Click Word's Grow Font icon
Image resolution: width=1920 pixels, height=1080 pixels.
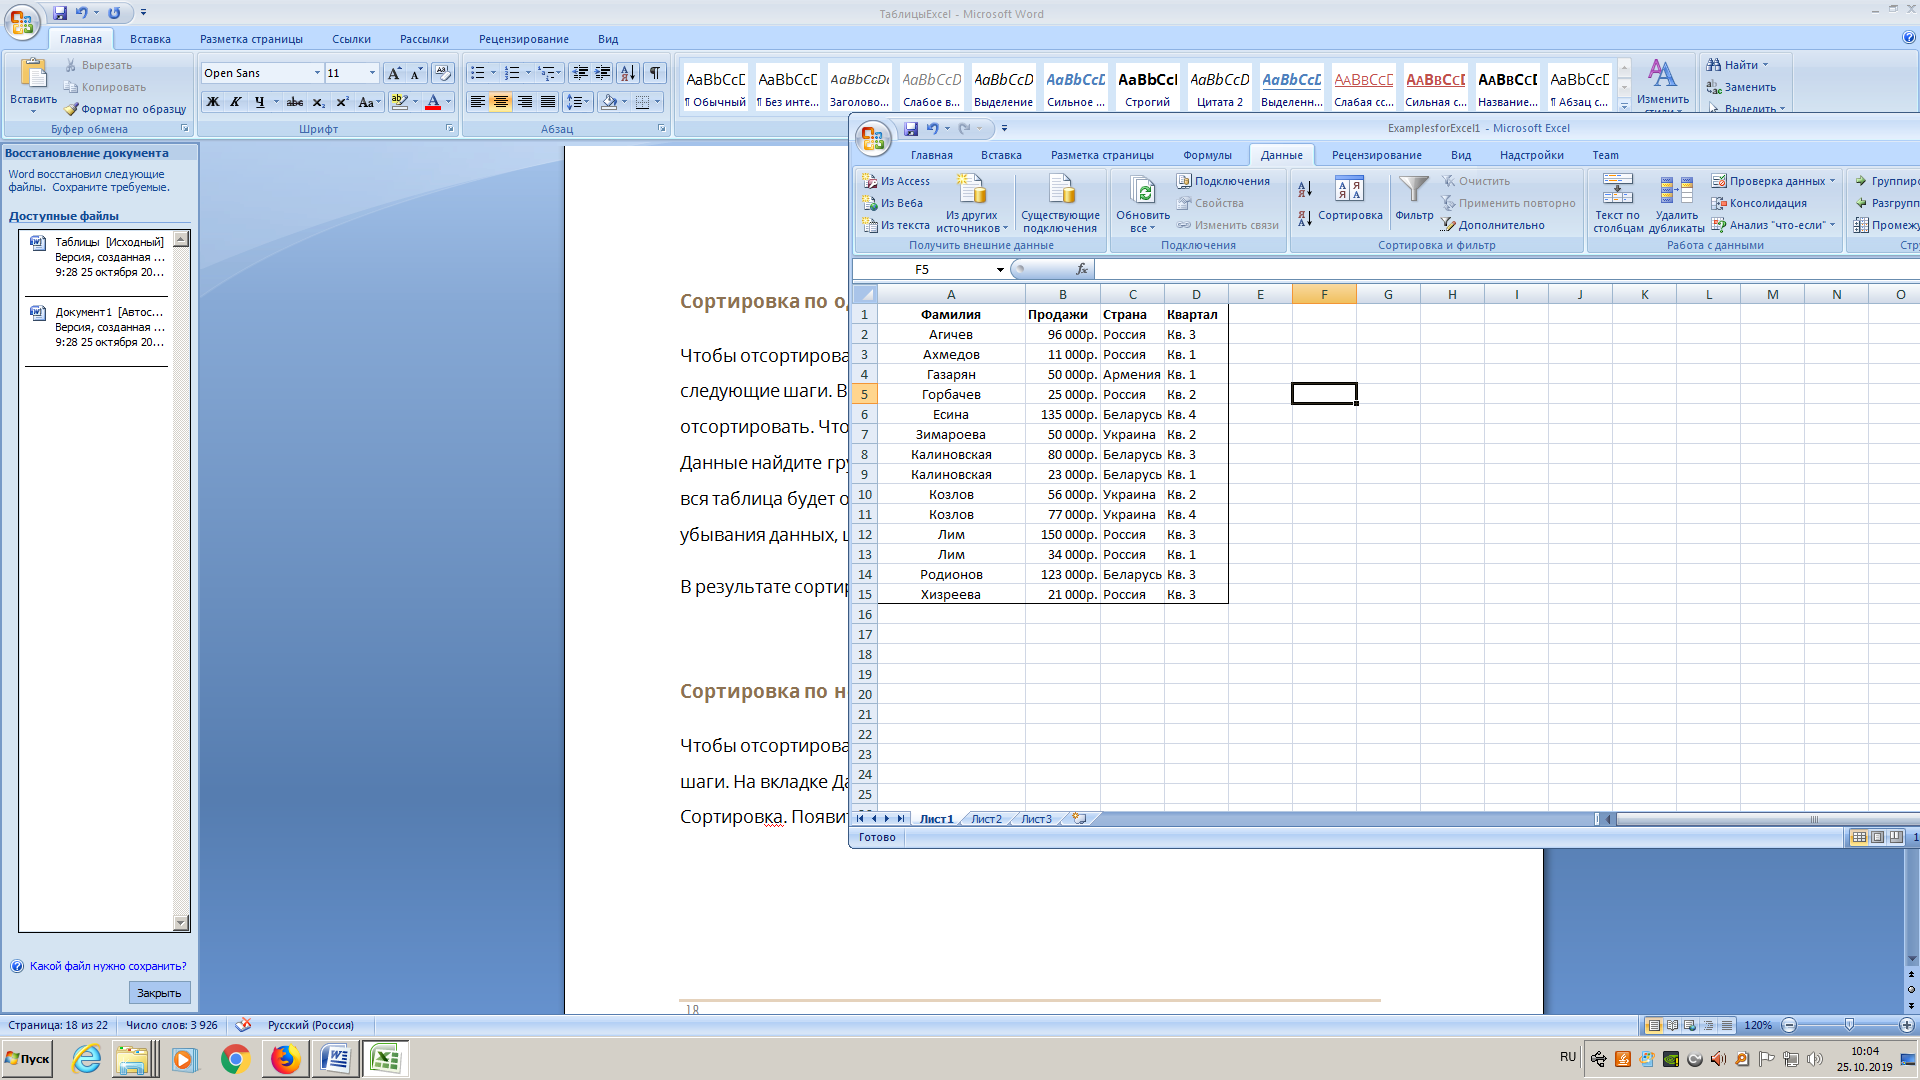click(x=394, y=73)
